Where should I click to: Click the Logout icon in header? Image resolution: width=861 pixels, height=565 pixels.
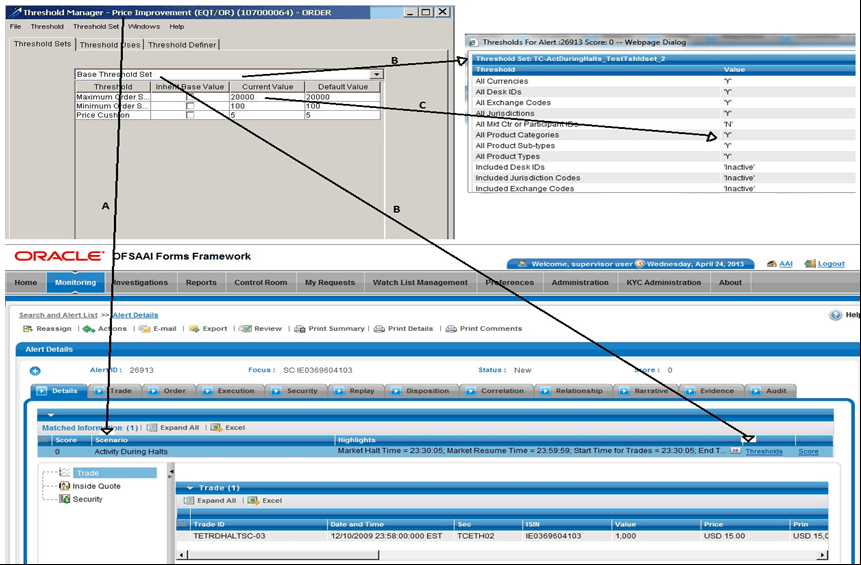(809, 264)
